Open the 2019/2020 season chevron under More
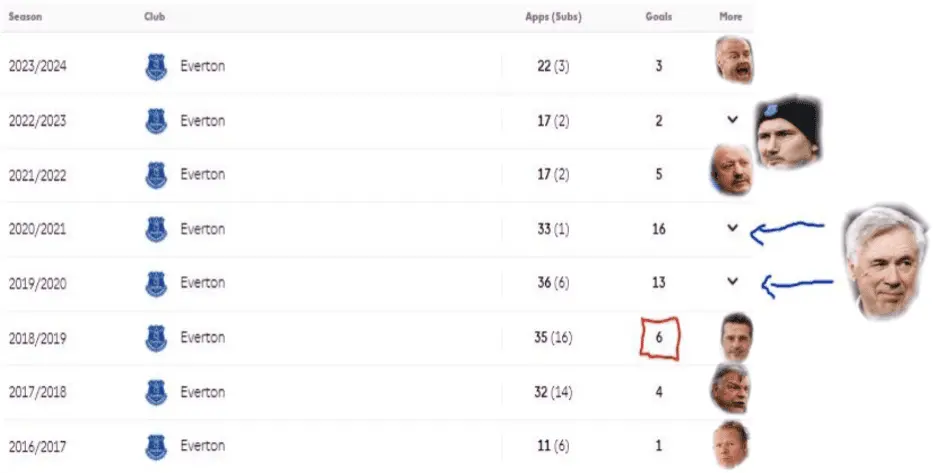The image size is (933, 473). (x=732, y=282)
